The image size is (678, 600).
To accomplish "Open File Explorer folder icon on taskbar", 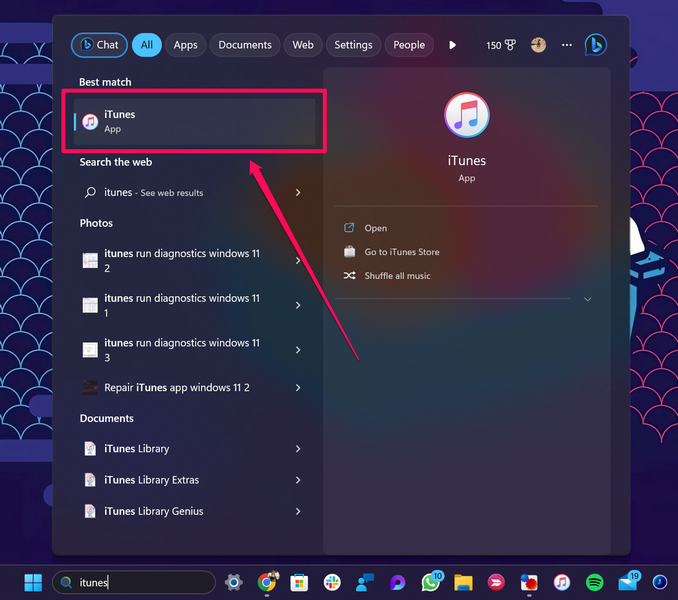I will (463, 582).
